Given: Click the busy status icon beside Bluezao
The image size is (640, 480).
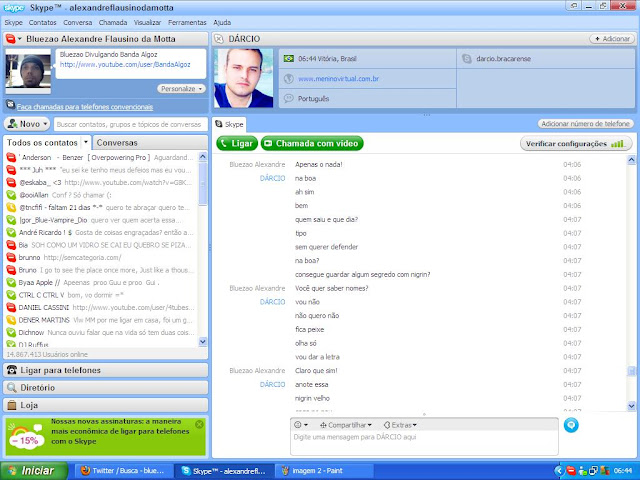Looking at the screenshot, I should [10, 39].
